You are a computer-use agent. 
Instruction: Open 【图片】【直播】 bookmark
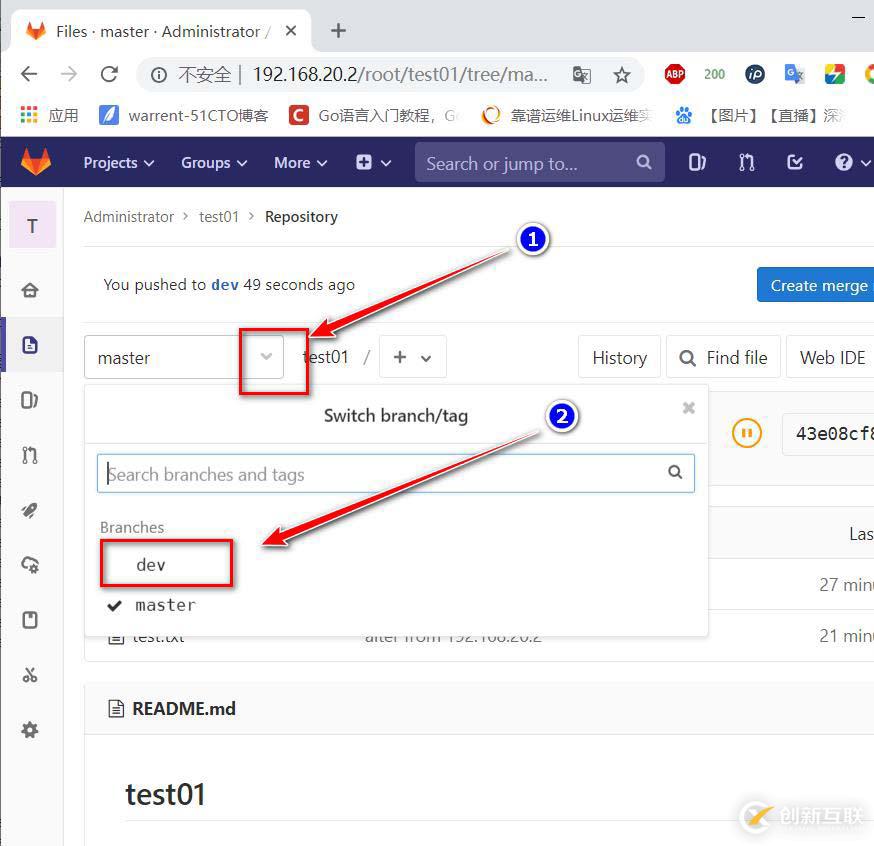(760, 115)
